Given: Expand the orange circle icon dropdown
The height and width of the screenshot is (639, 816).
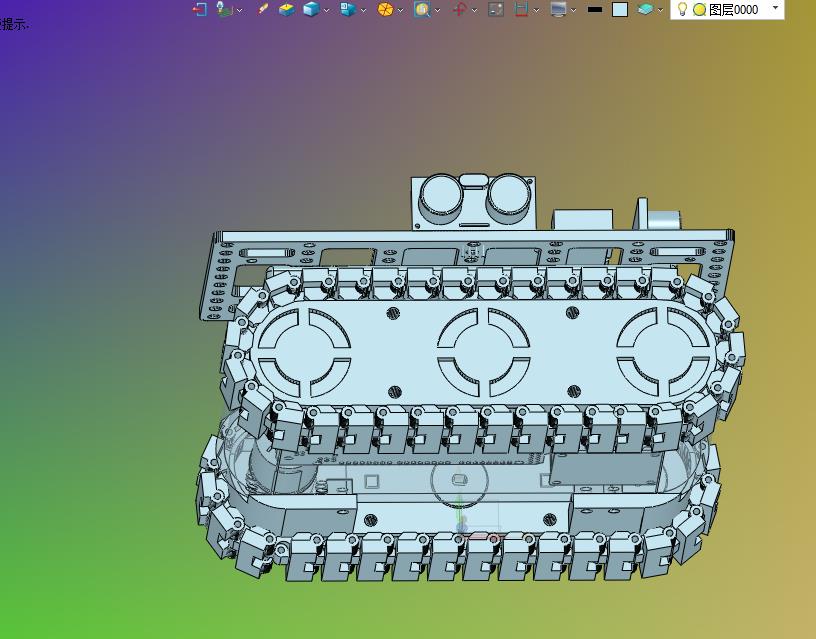Looking at the screenshot, I should (x=400, y=10).
